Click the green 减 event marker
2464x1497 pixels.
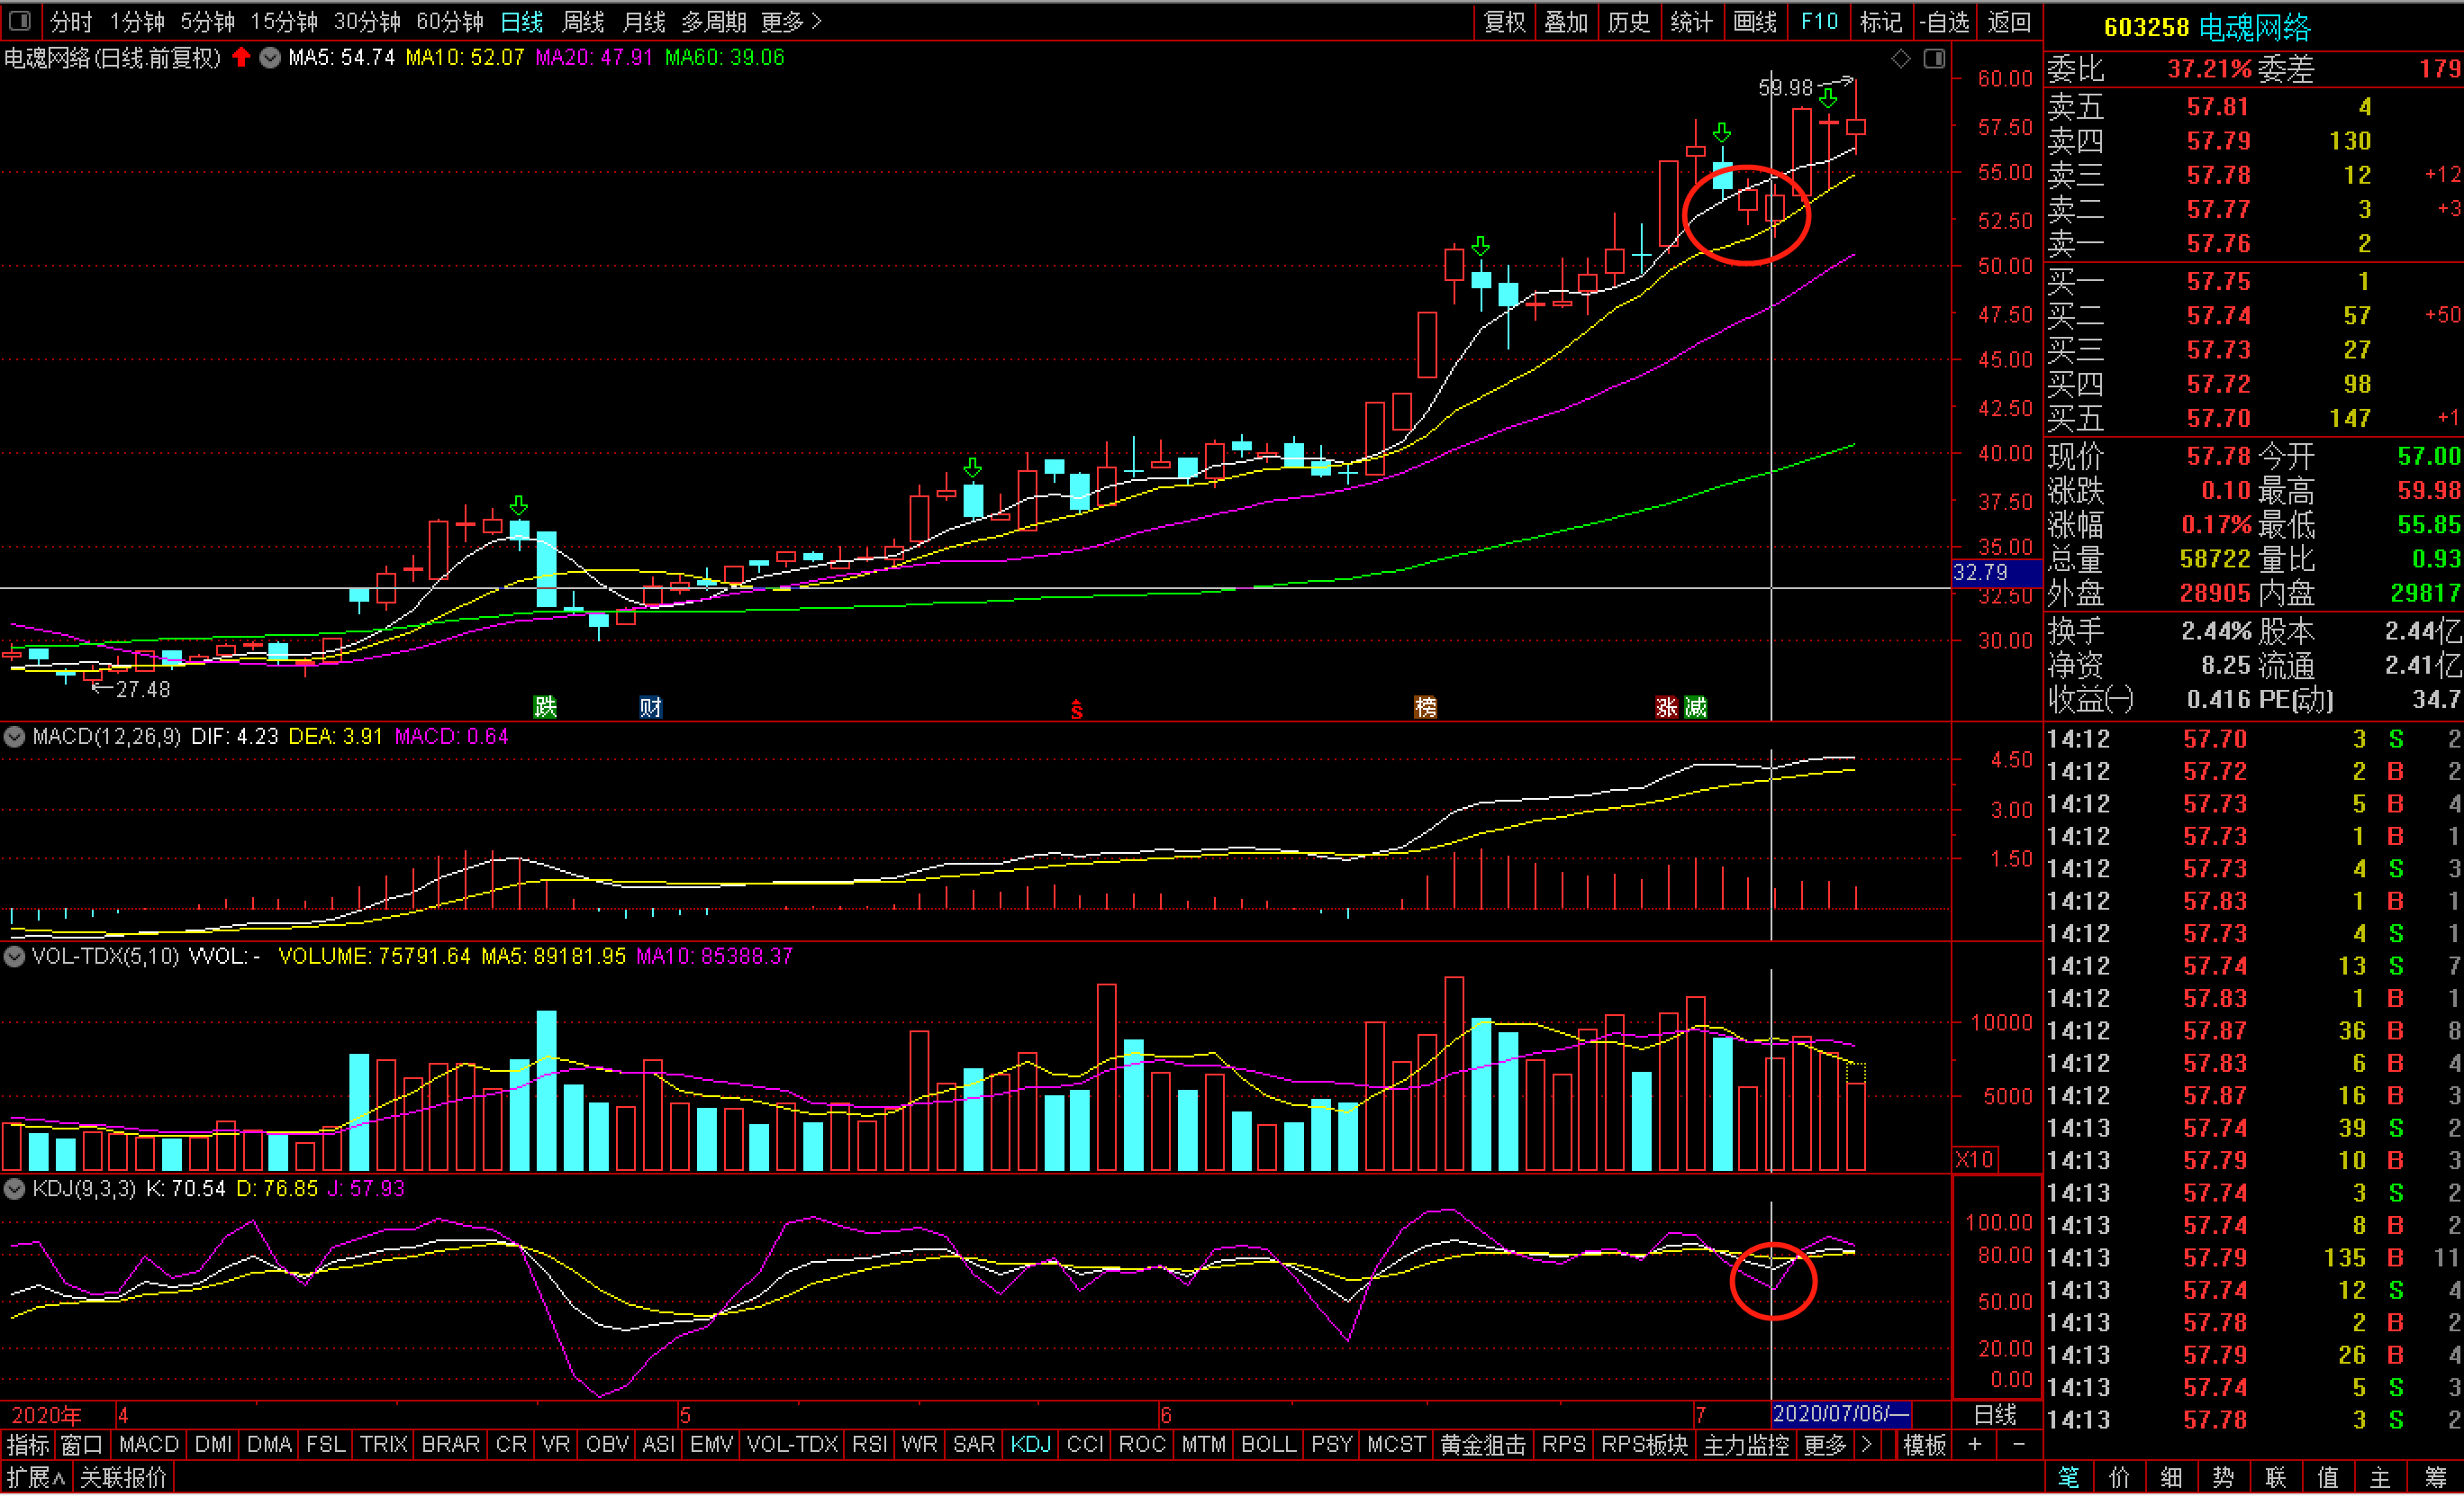[x=1695, y=707]
